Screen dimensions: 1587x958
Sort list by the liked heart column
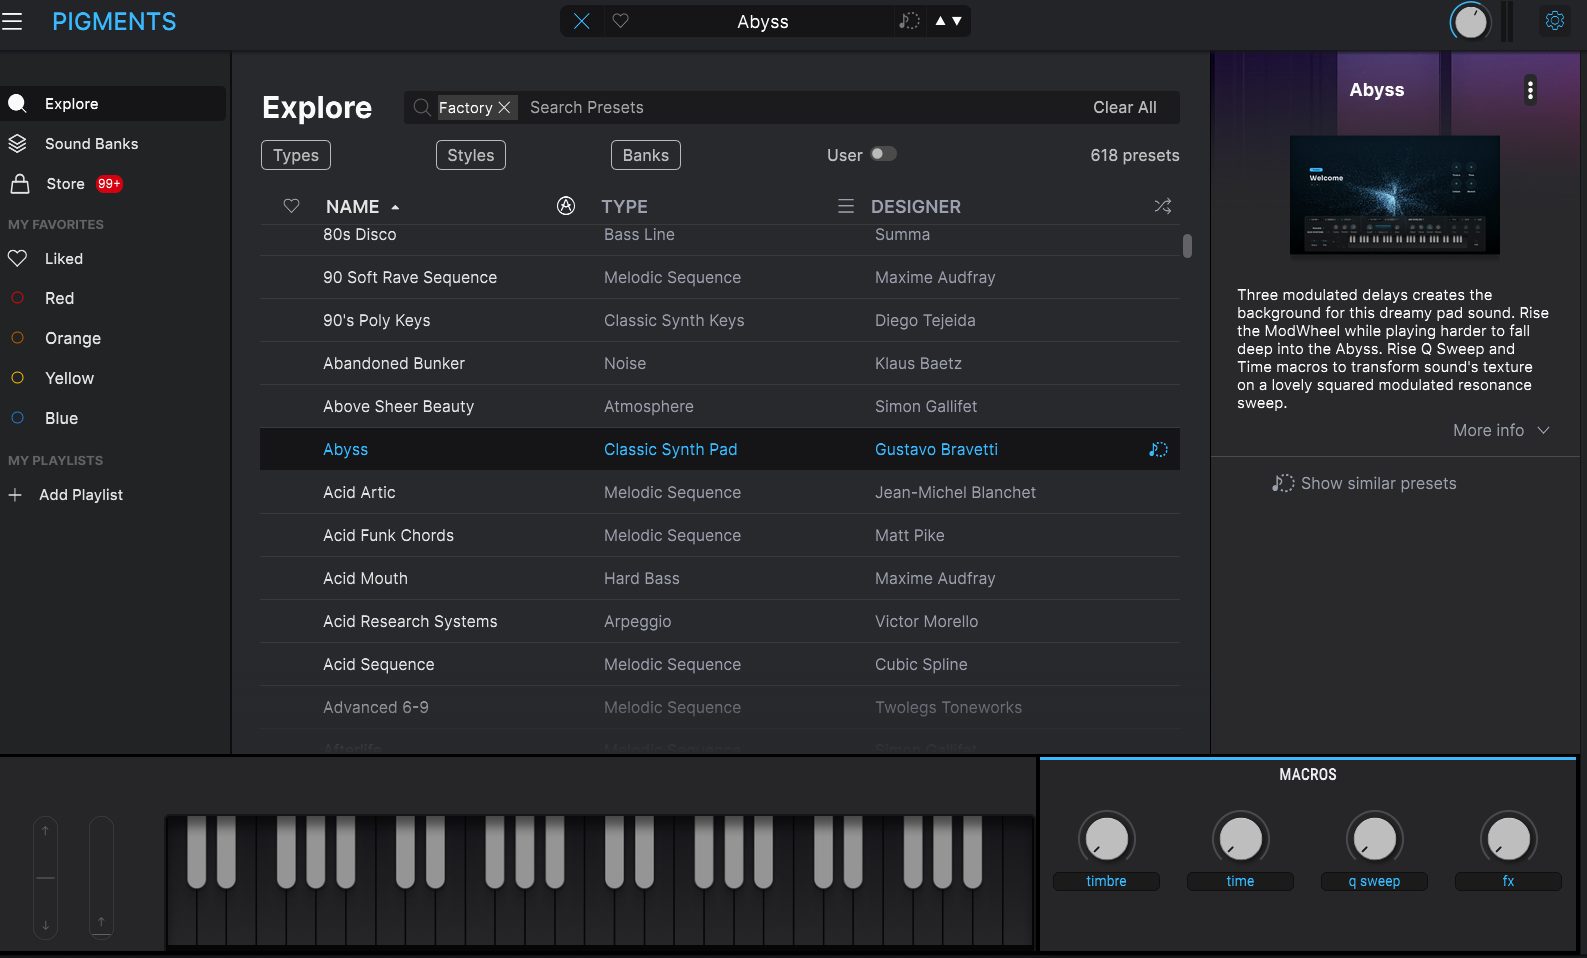pyautogui.click(x=291, y=206)
